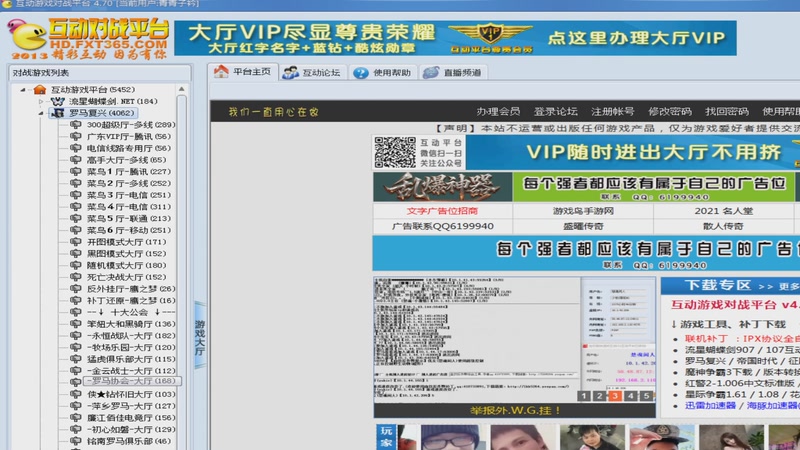The height and width of the screenshot is (450, 800).
Task: Open the 散人传奇 link
Action: point(723,226)
